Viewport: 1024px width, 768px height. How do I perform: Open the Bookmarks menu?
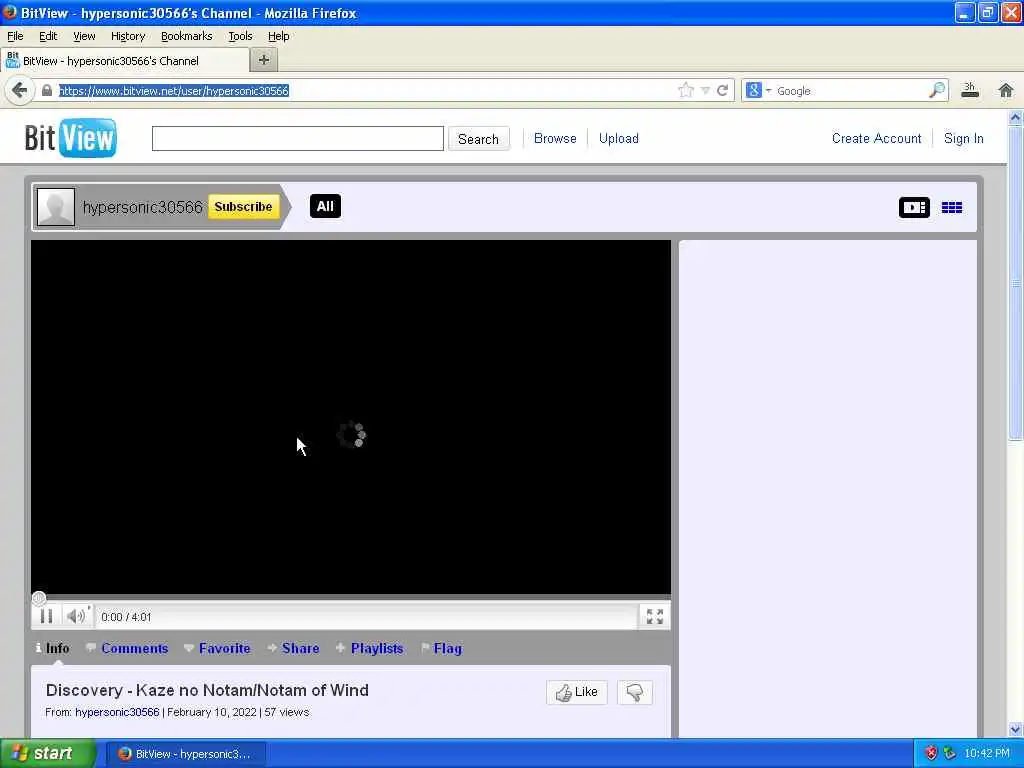(187, 36)
